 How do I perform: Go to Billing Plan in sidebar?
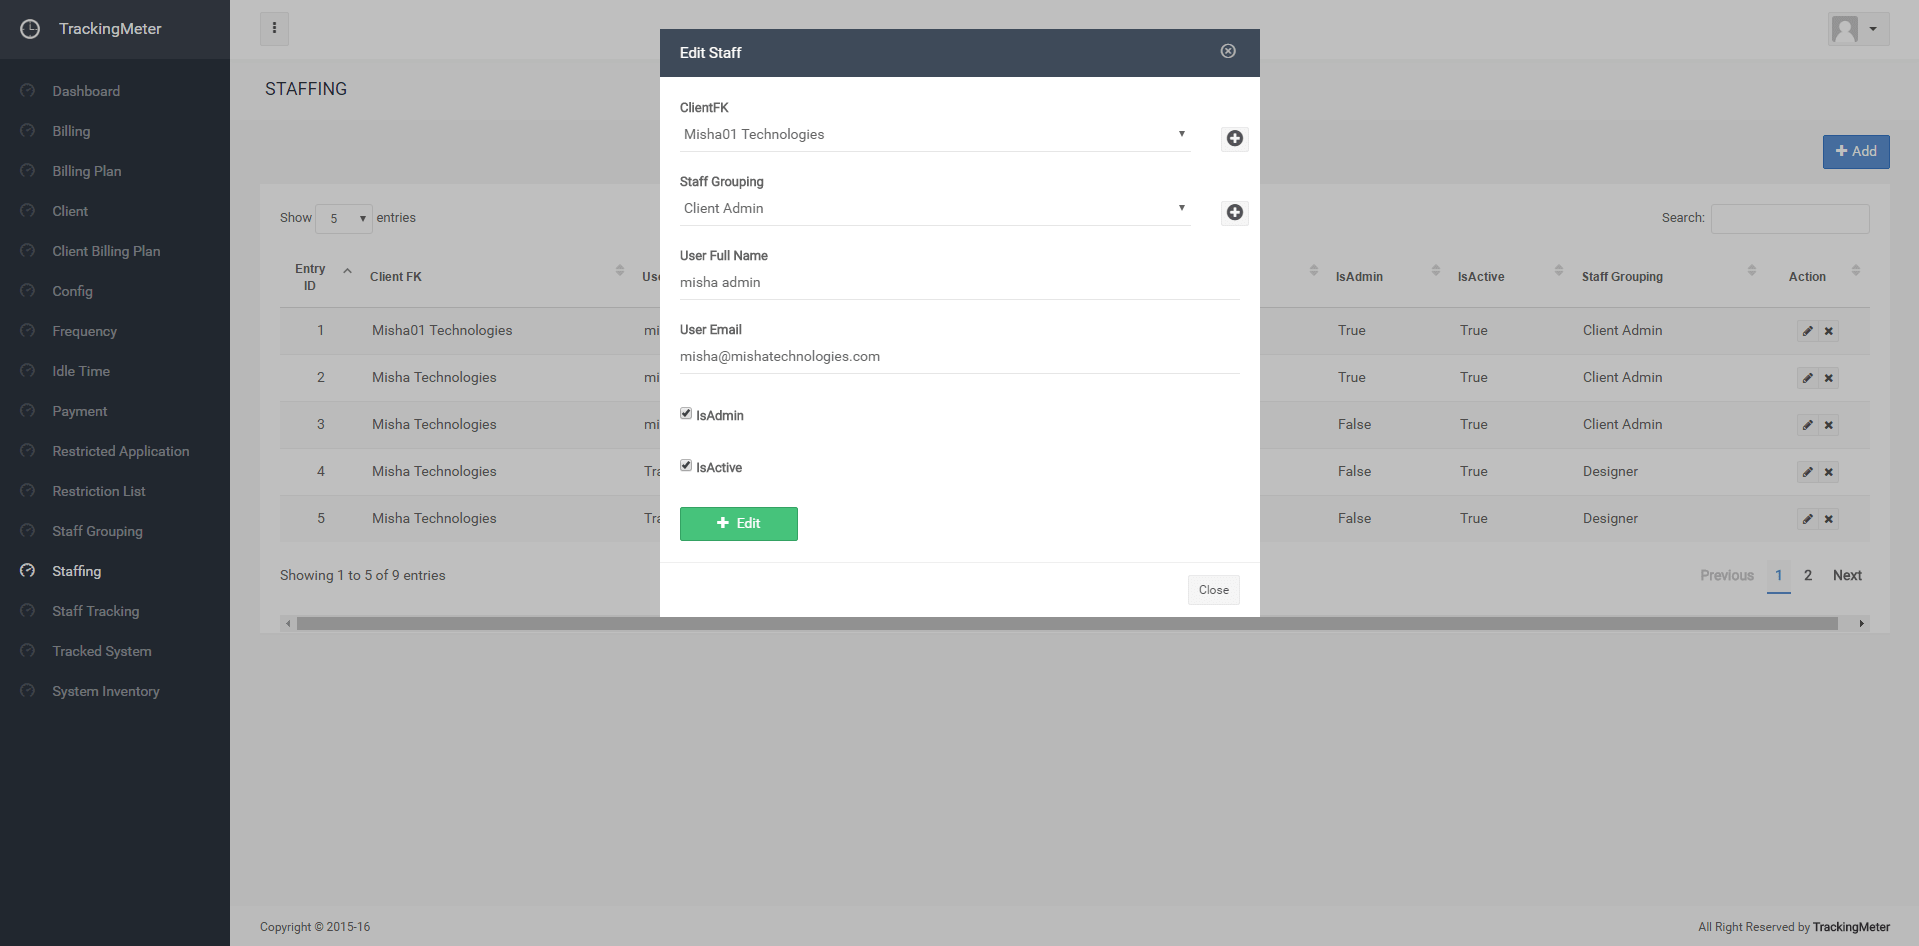(86, 171)
